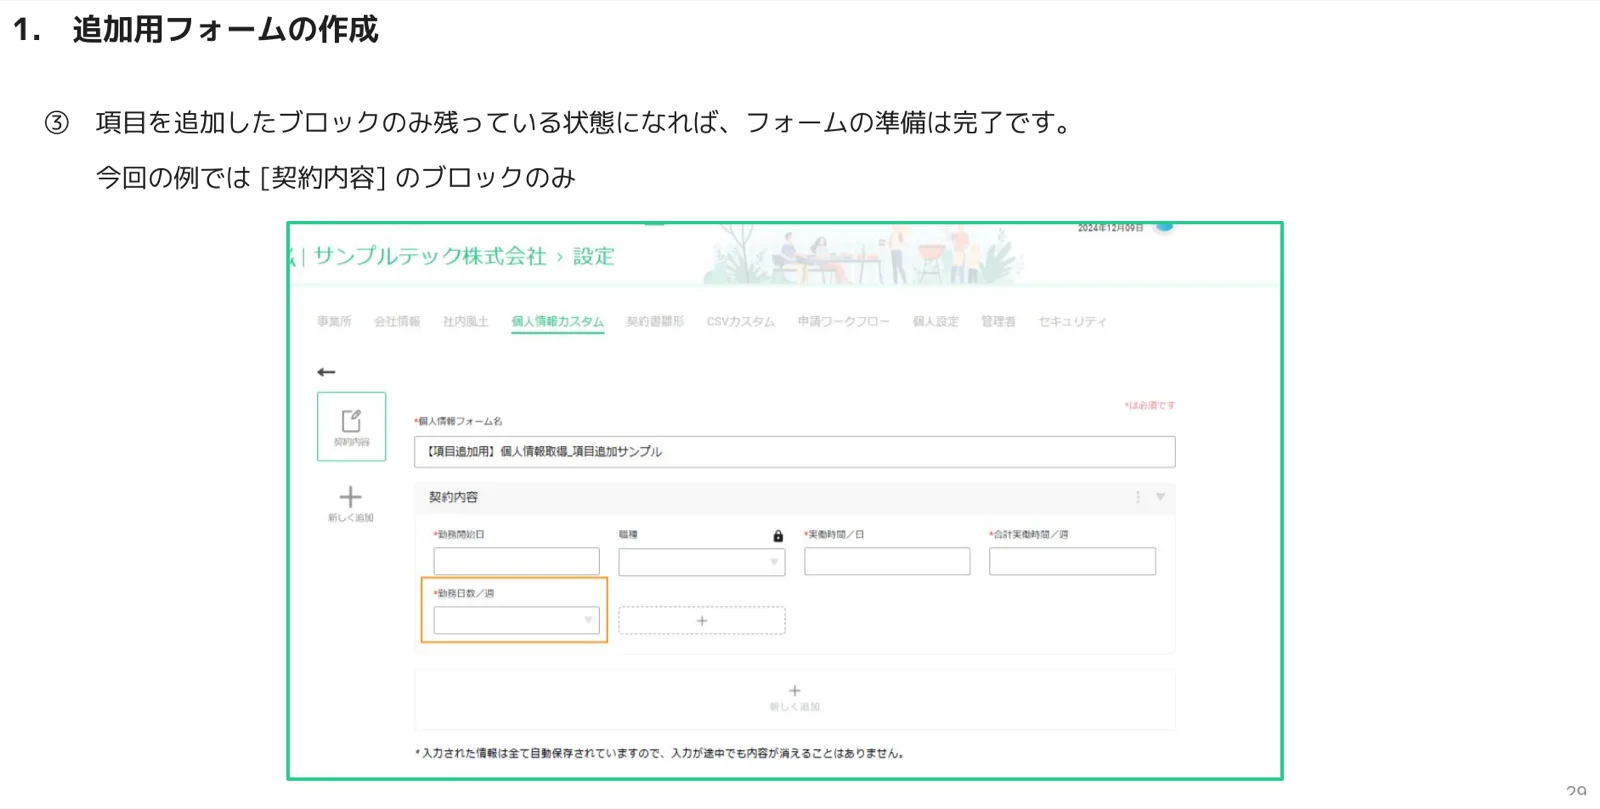Image resolution: width=1600 pixels, height=809 pixels.
Task: Select the 個人情報カスタム tab
Action: (x=558, y=322)
